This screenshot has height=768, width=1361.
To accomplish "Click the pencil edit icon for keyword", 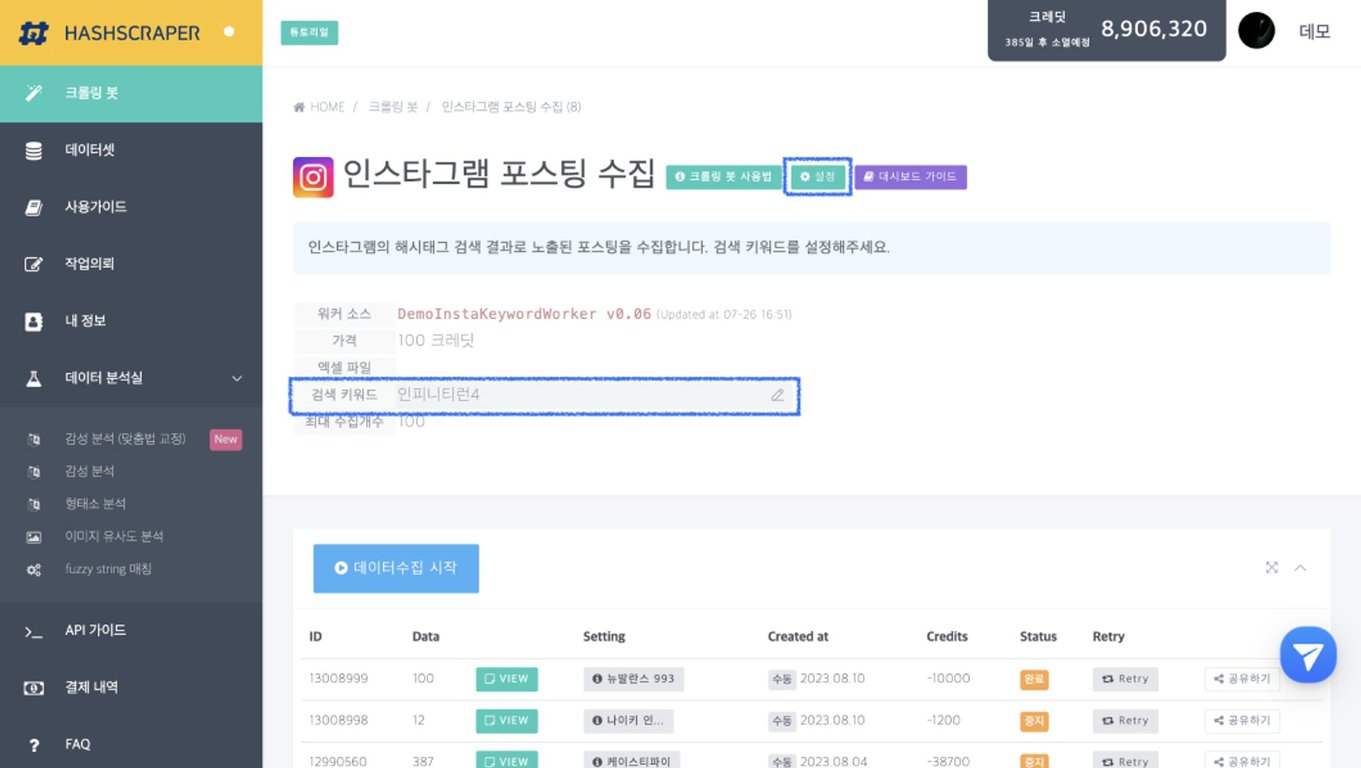I will (777, 395).
